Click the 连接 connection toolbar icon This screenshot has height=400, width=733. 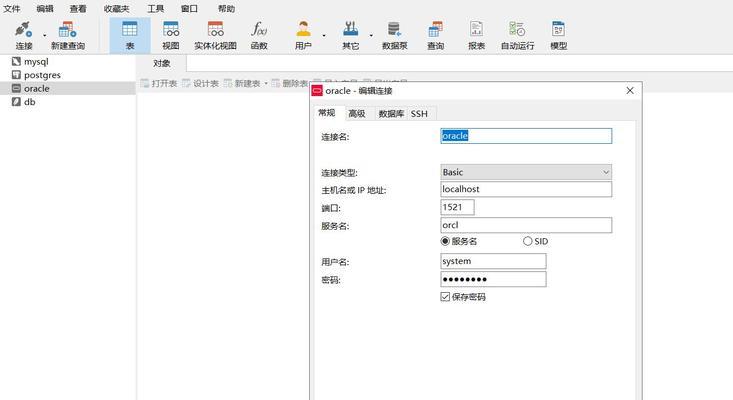pyautogui.click(x=23, y=36)
